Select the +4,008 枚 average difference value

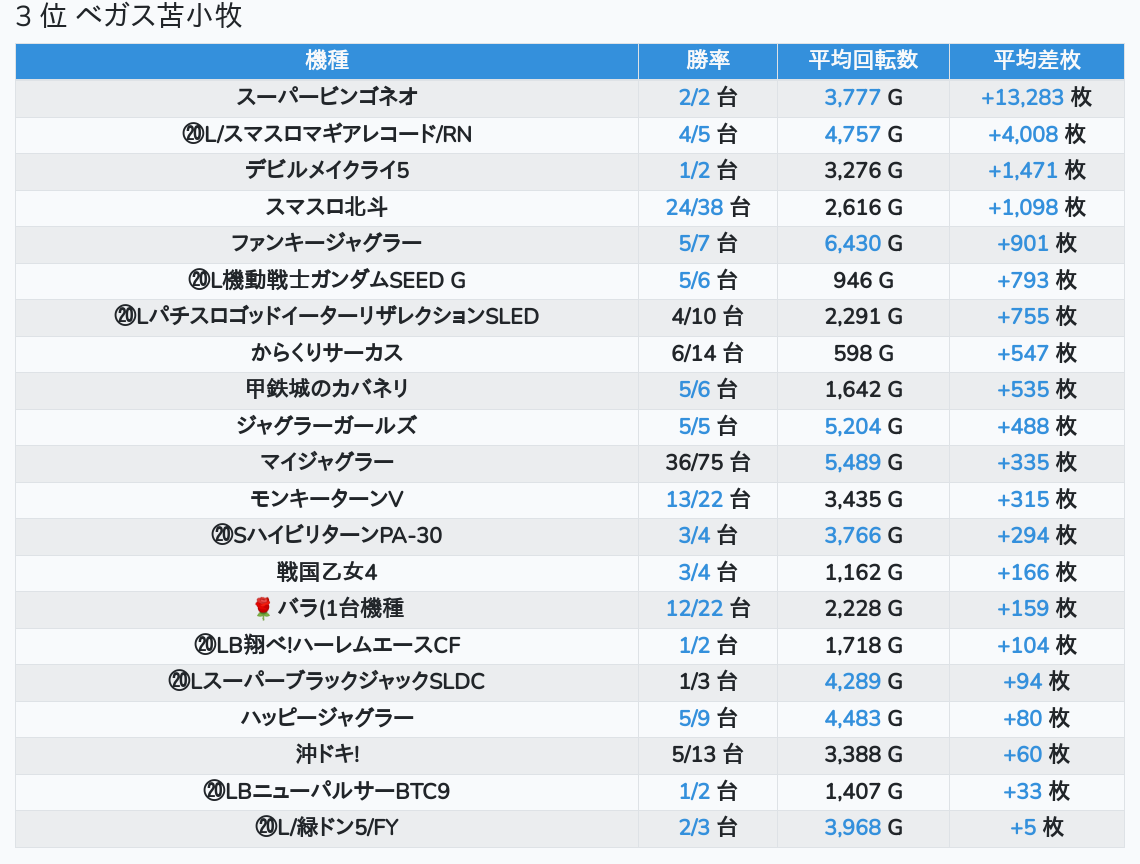[x=1036, y=134]
